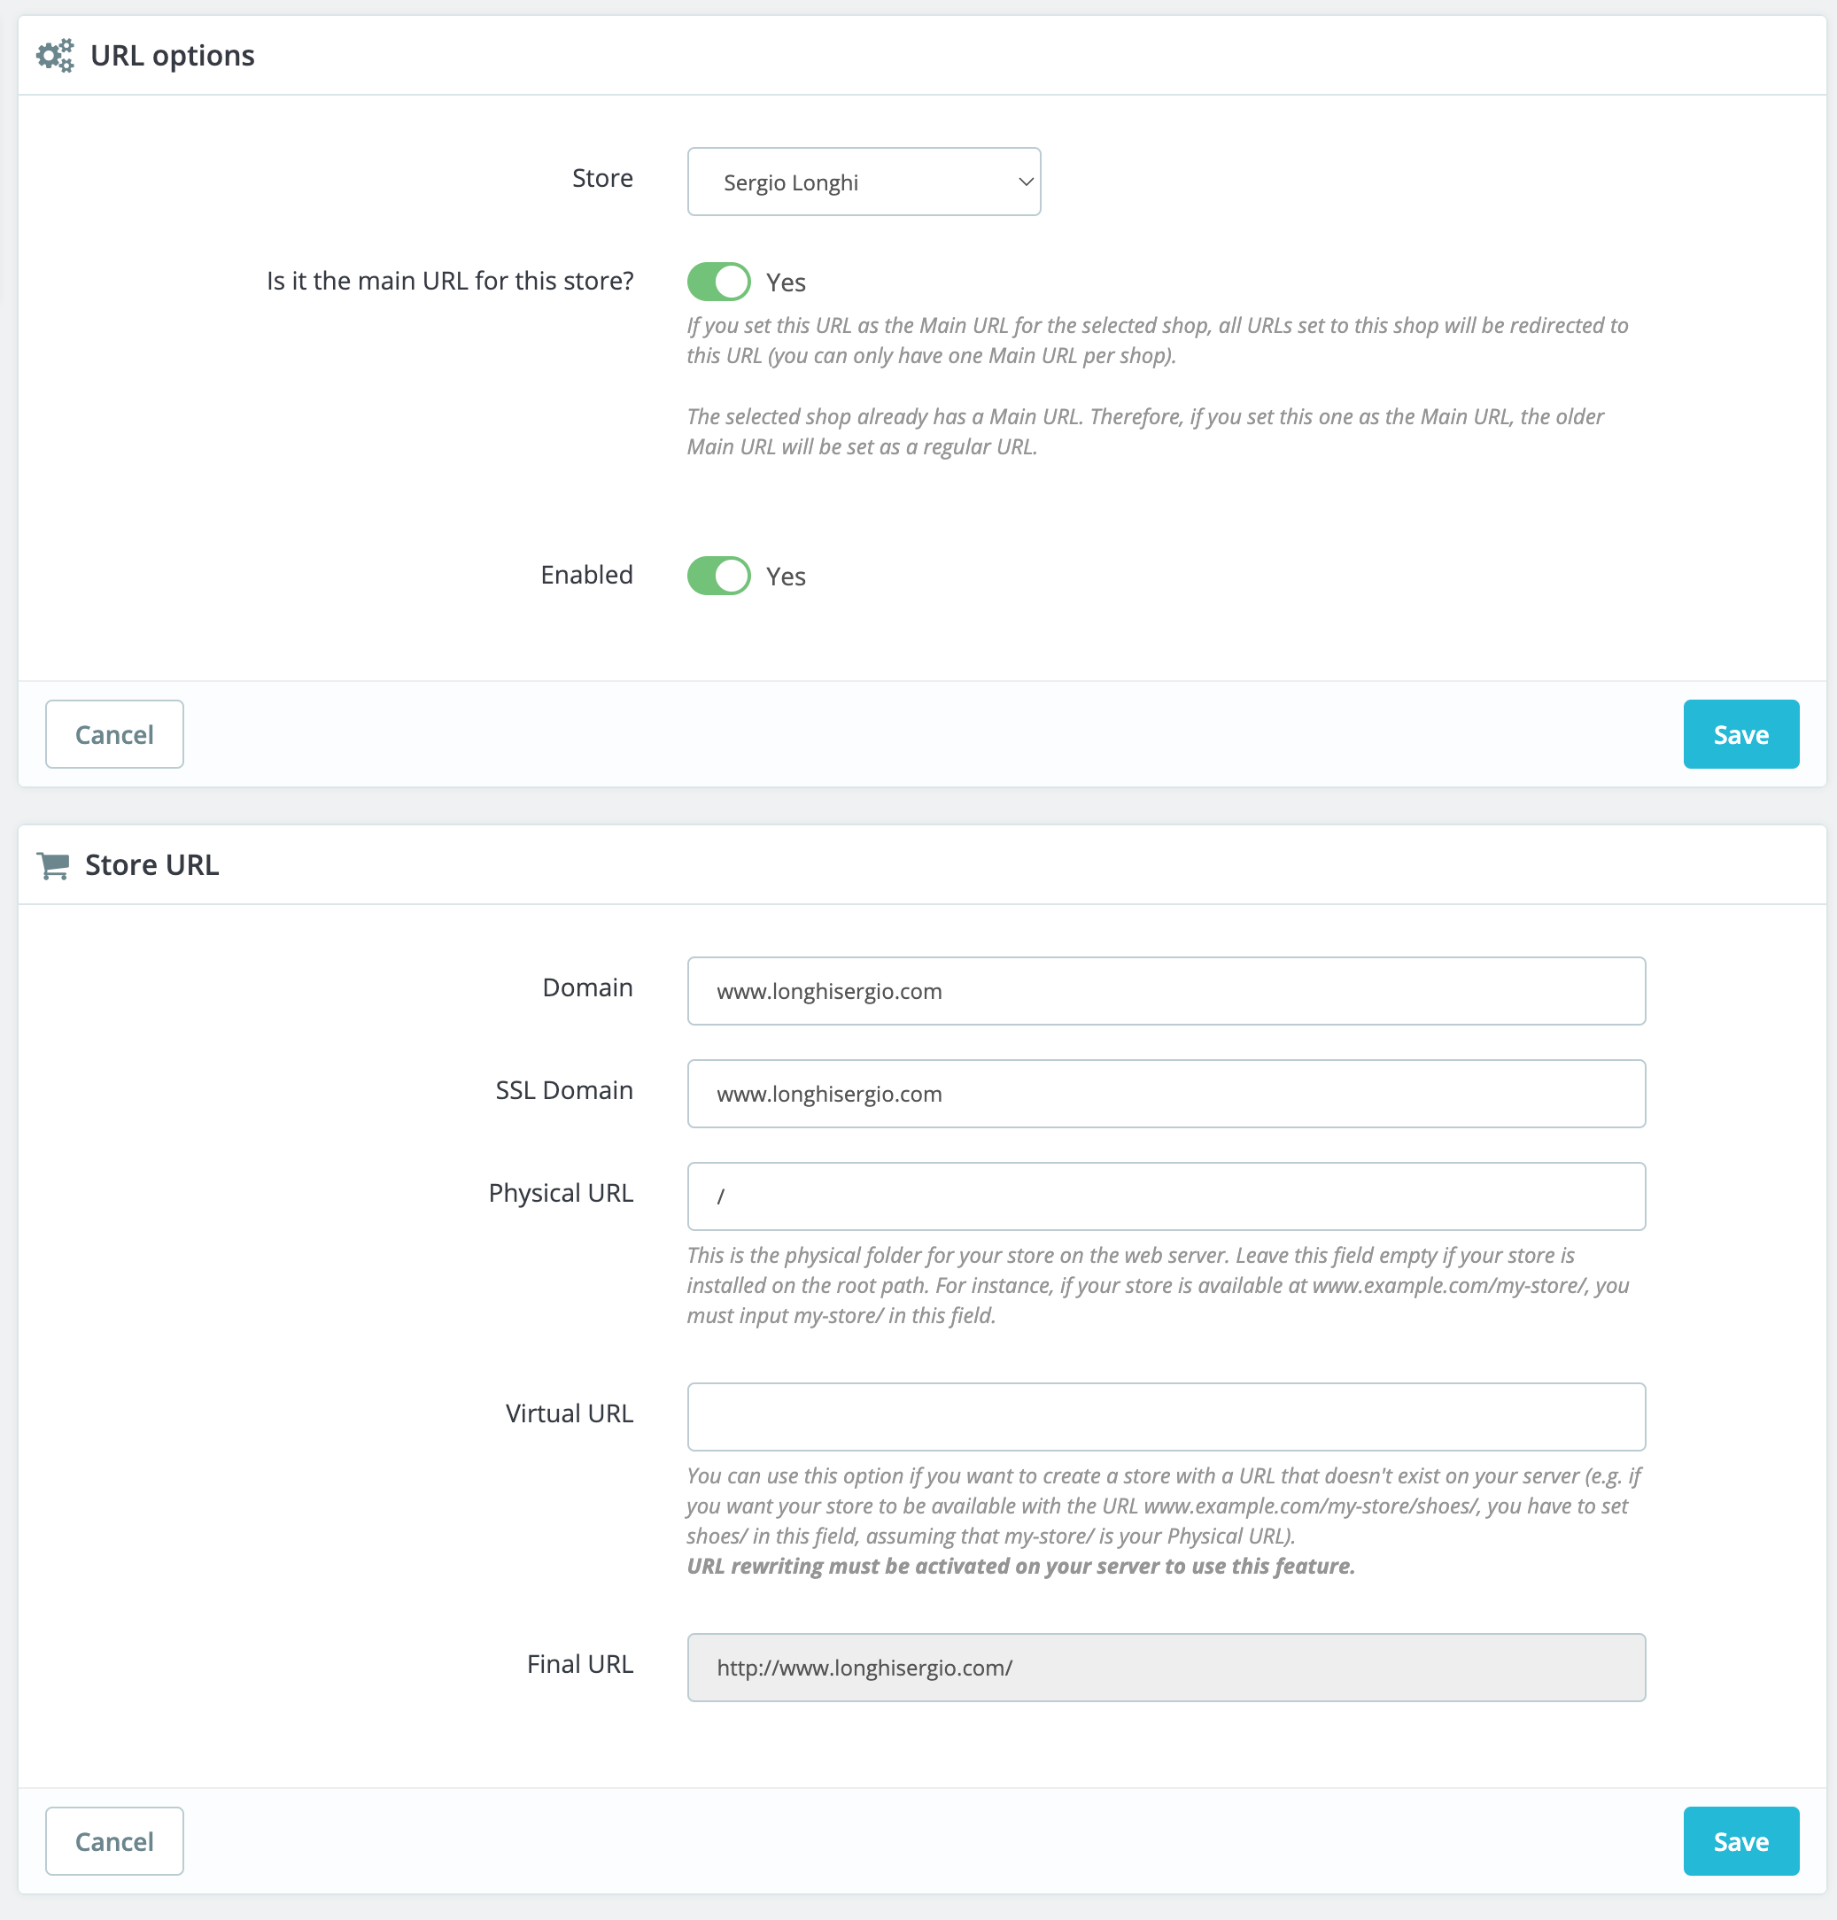Open the Store dropdown showing Sergio Longhi
1837x1920 pixels.
pos(863,182)
